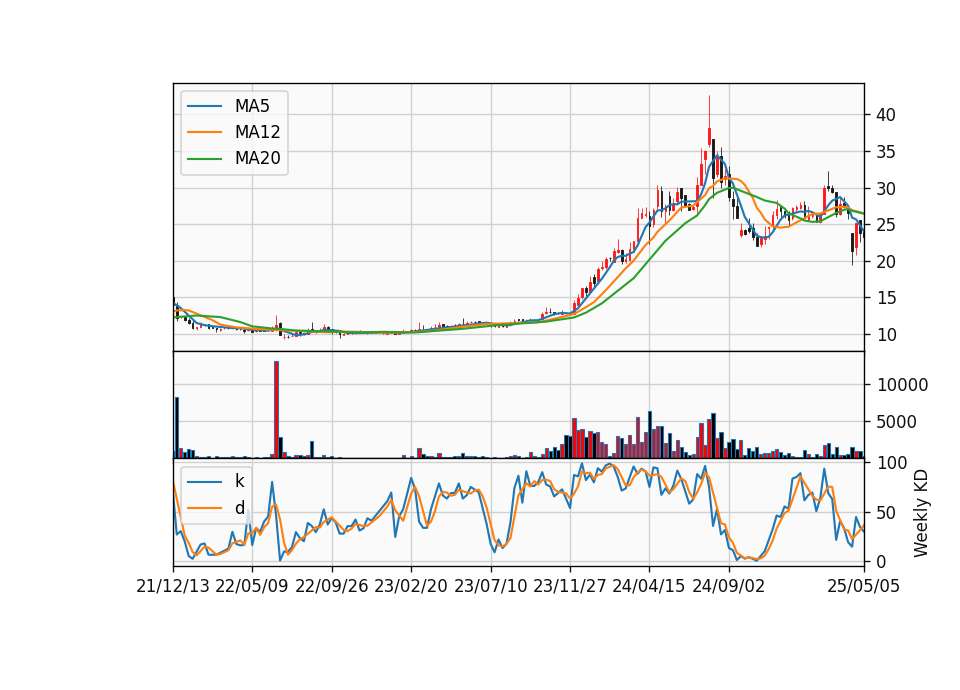Click the d legend label
960x690 pixels.
coord(239,508)
